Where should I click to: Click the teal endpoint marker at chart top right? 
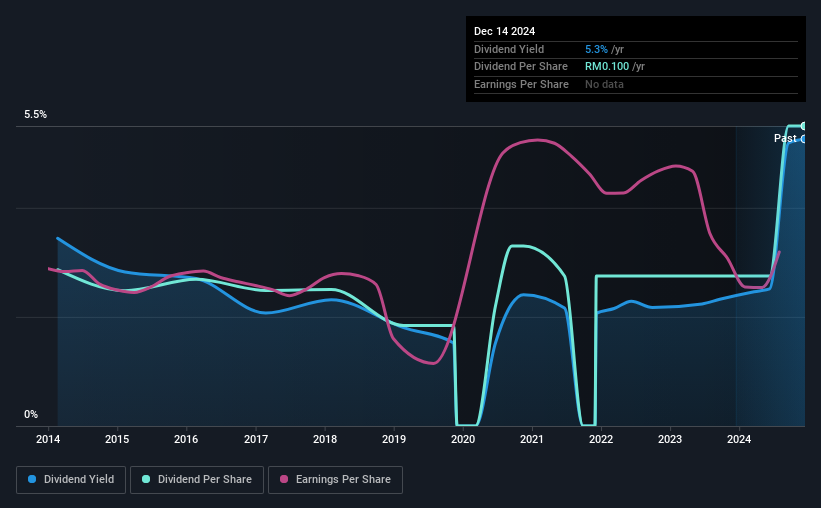[803, 126]
